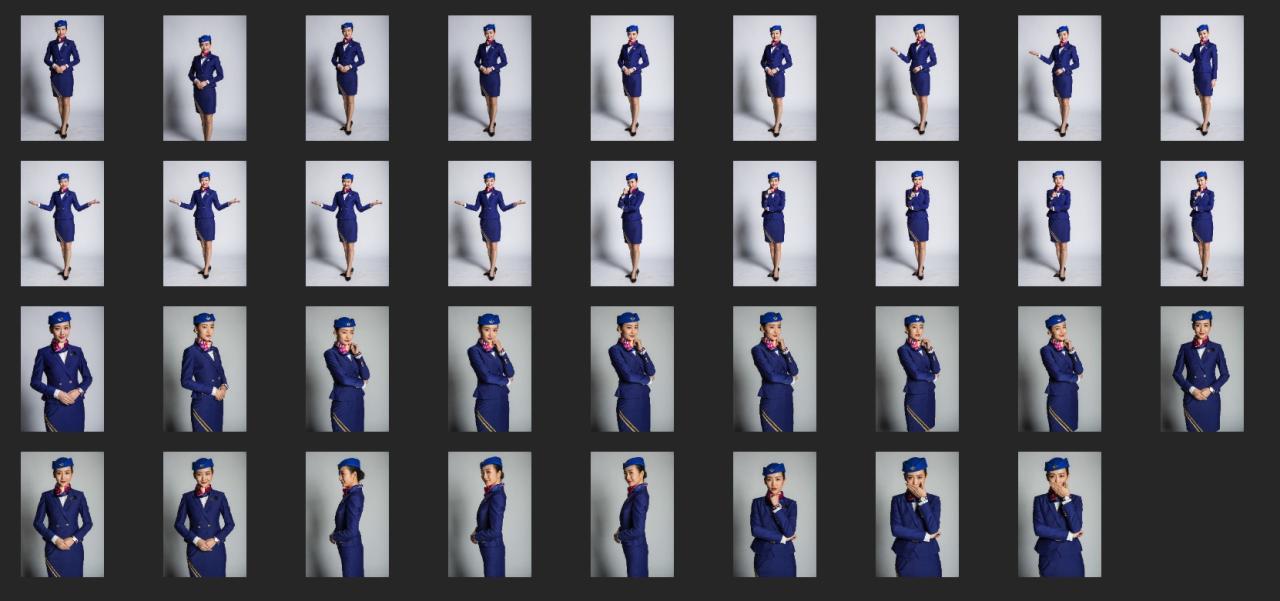The width and height of the screenshot is (1280, 601).
Task: Click third thumbnail with both arms spread open
Action: coord(347,224)
